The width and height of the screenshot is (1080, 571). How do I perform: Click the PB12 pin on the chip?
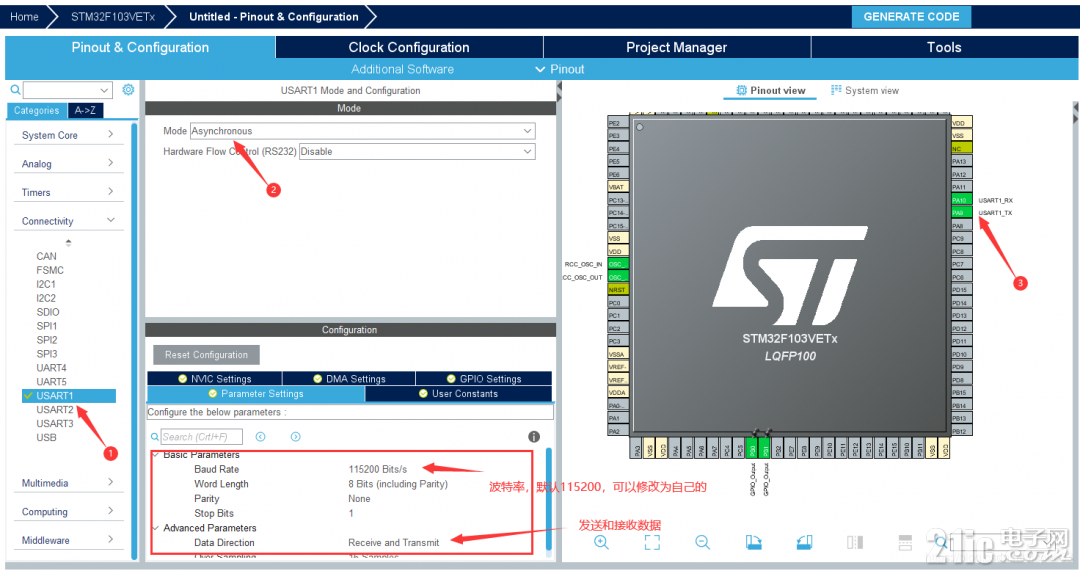[x=962, y=431]
